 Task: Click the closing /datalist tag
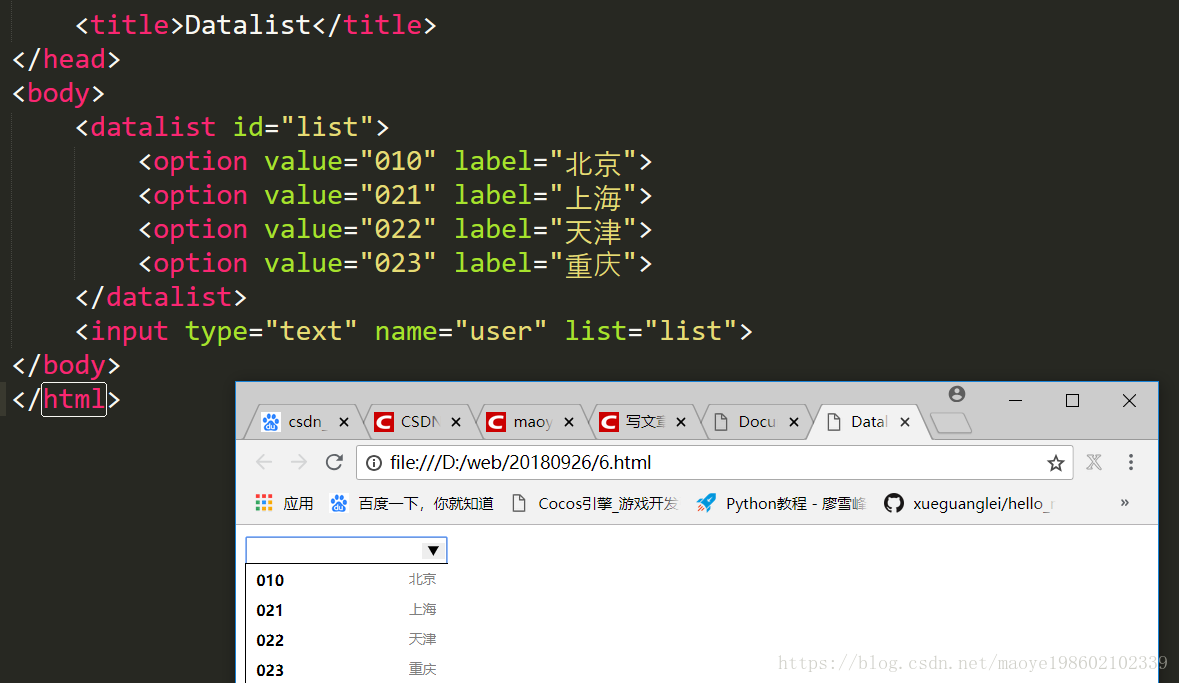(161, 297)
